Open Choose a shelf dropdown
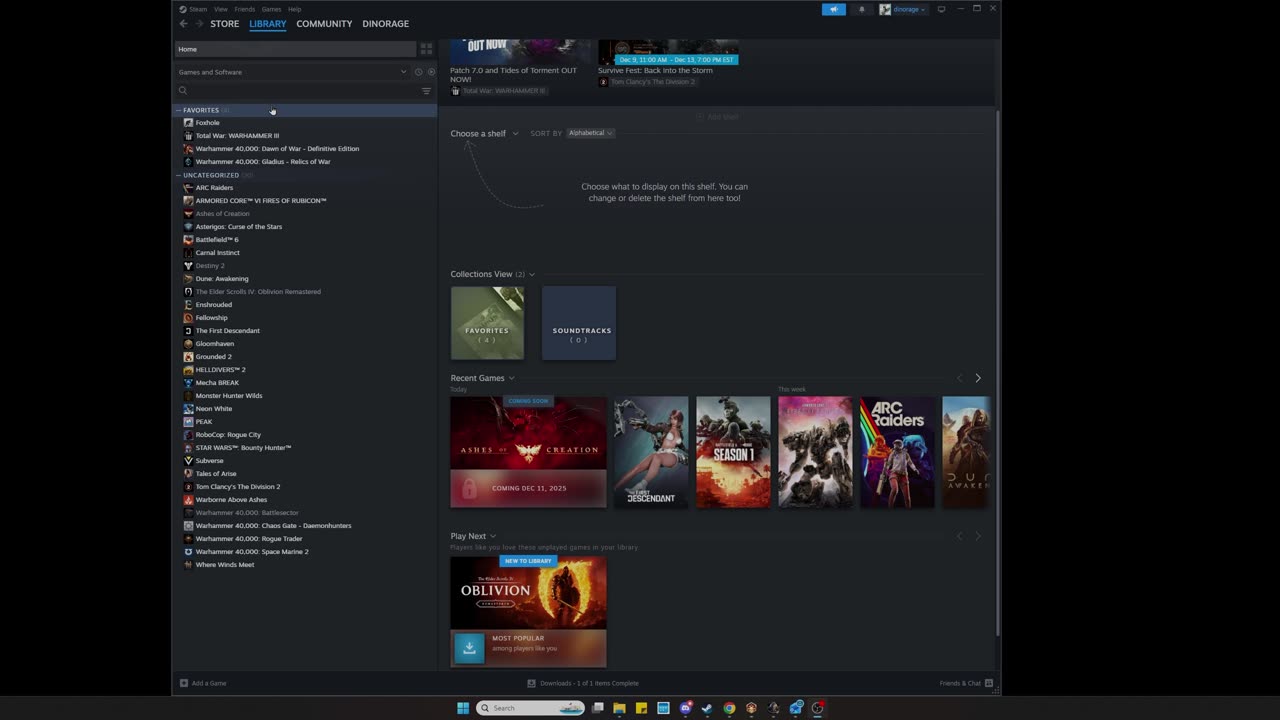This screenshot has height=720, width=1280. [x=484, y=133]
